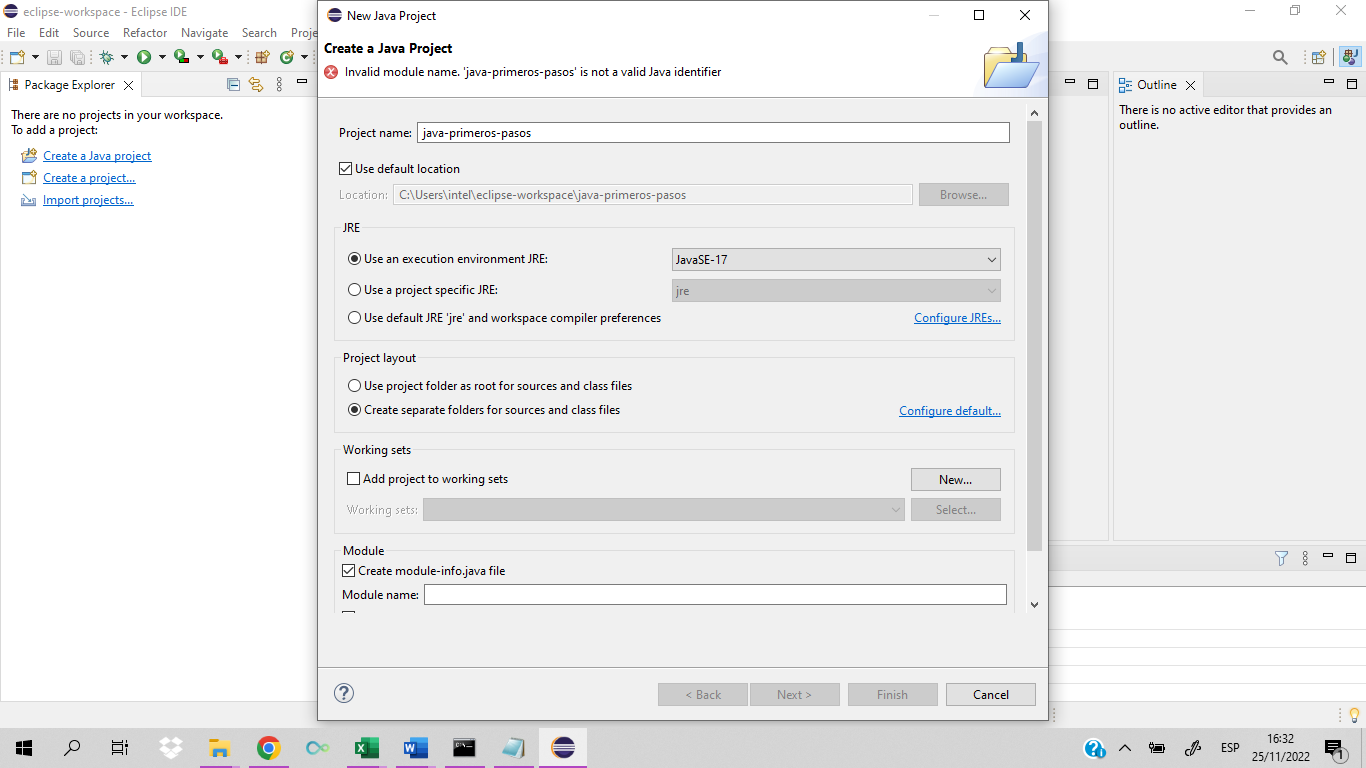This screenshot has height=768, width=1366.
Task: Toggle Link with Editor in Package Explorer
Action: point(256,85)
